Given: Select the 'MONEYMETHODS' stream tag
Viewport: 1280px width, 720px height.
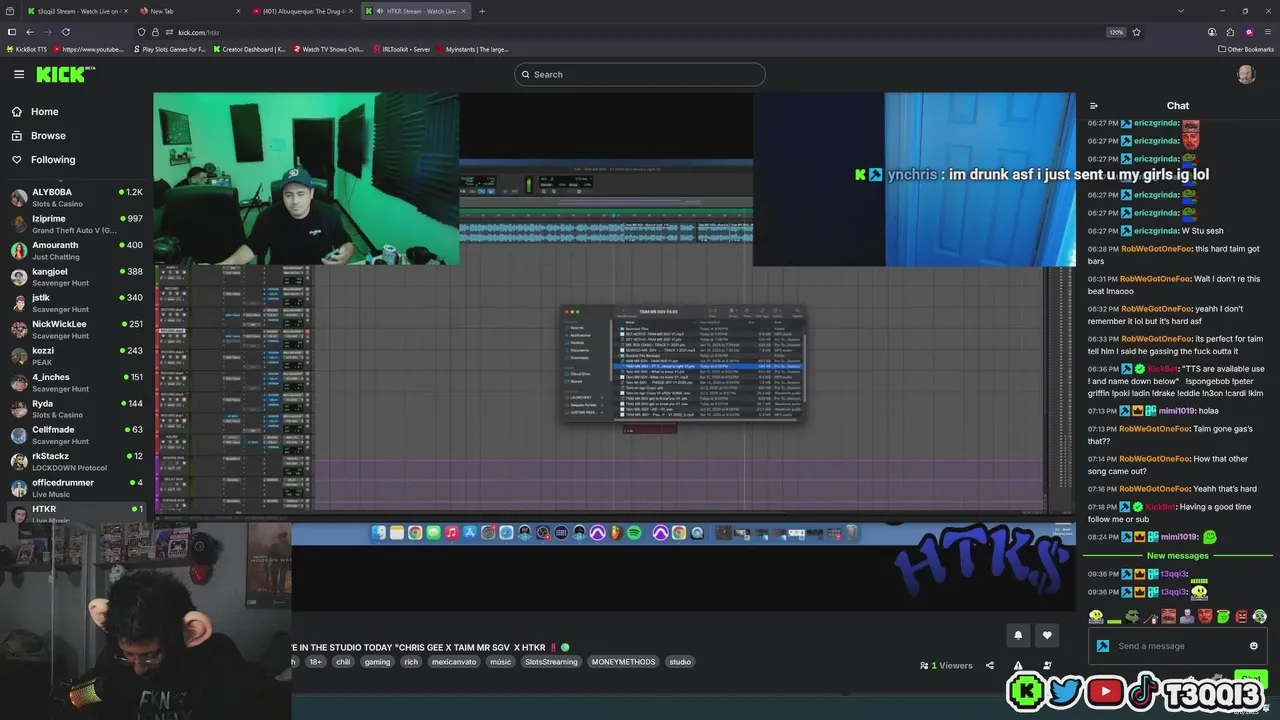Looking at the screenshot, I should point(623,661).
